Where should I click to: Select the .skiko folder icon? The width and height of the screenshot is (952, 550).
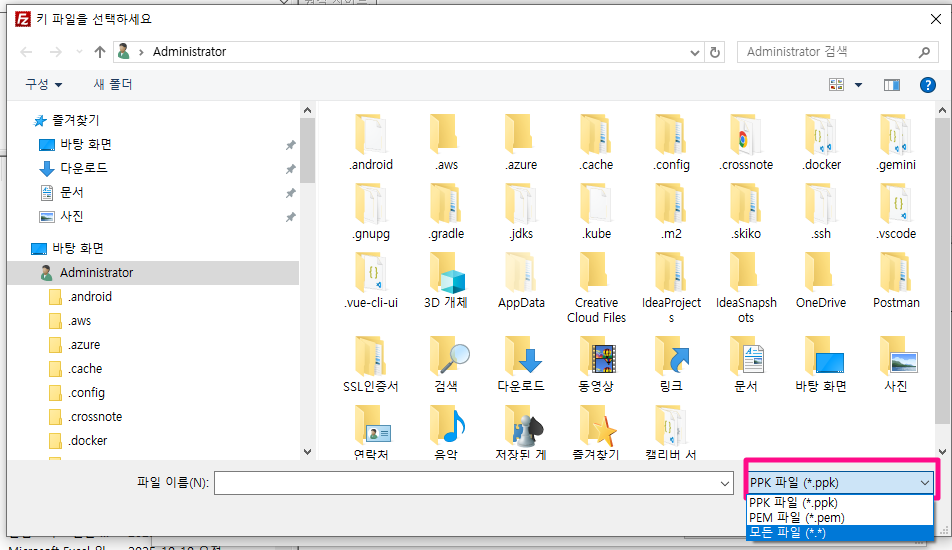(746, 203)
